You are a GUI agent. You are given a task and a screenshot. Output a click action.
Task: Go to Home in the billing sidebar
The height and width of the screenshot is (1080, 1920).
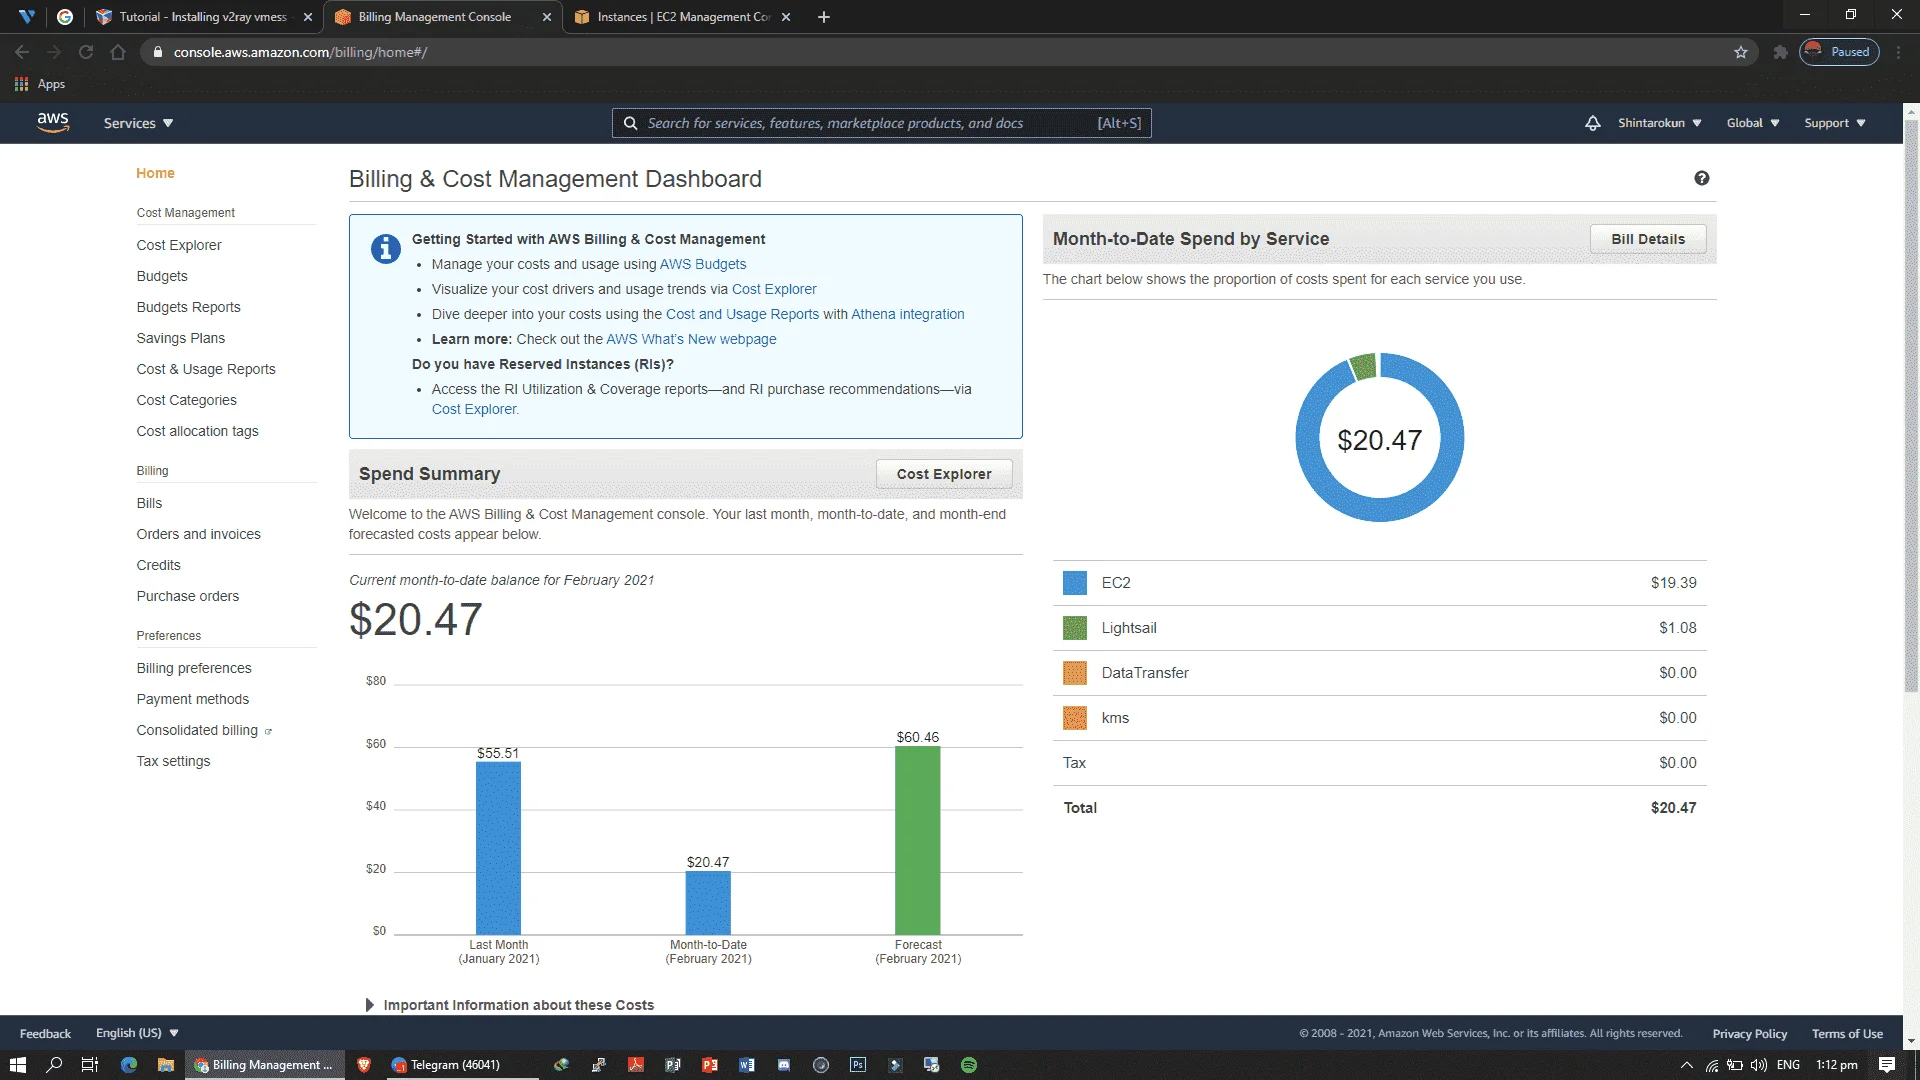155,173
